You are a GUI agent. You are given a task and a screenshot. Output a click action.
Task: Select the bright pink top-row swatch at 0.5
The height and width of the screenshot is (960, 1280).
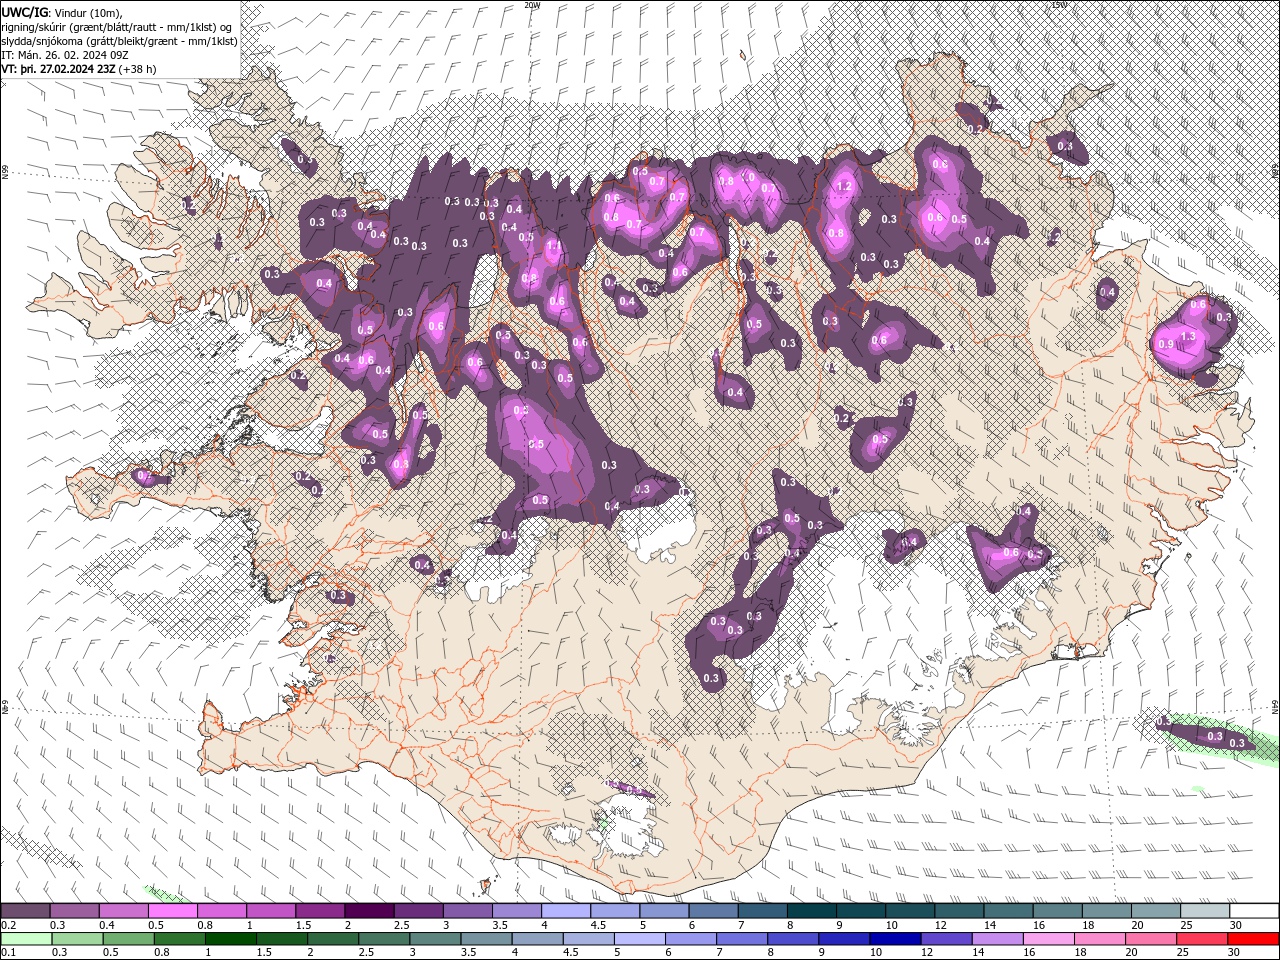[x=172, y=911]
